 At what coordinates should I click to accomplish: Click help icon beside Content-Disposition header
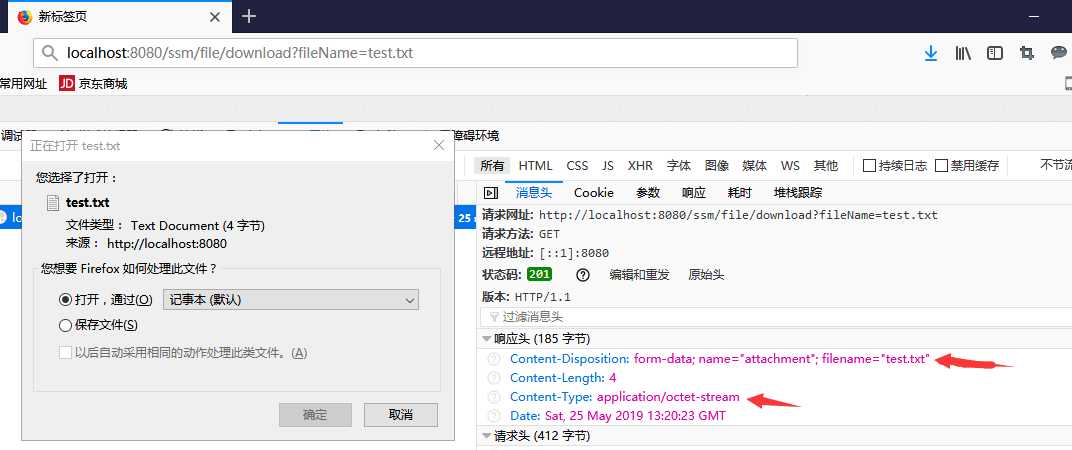[494, 359]
